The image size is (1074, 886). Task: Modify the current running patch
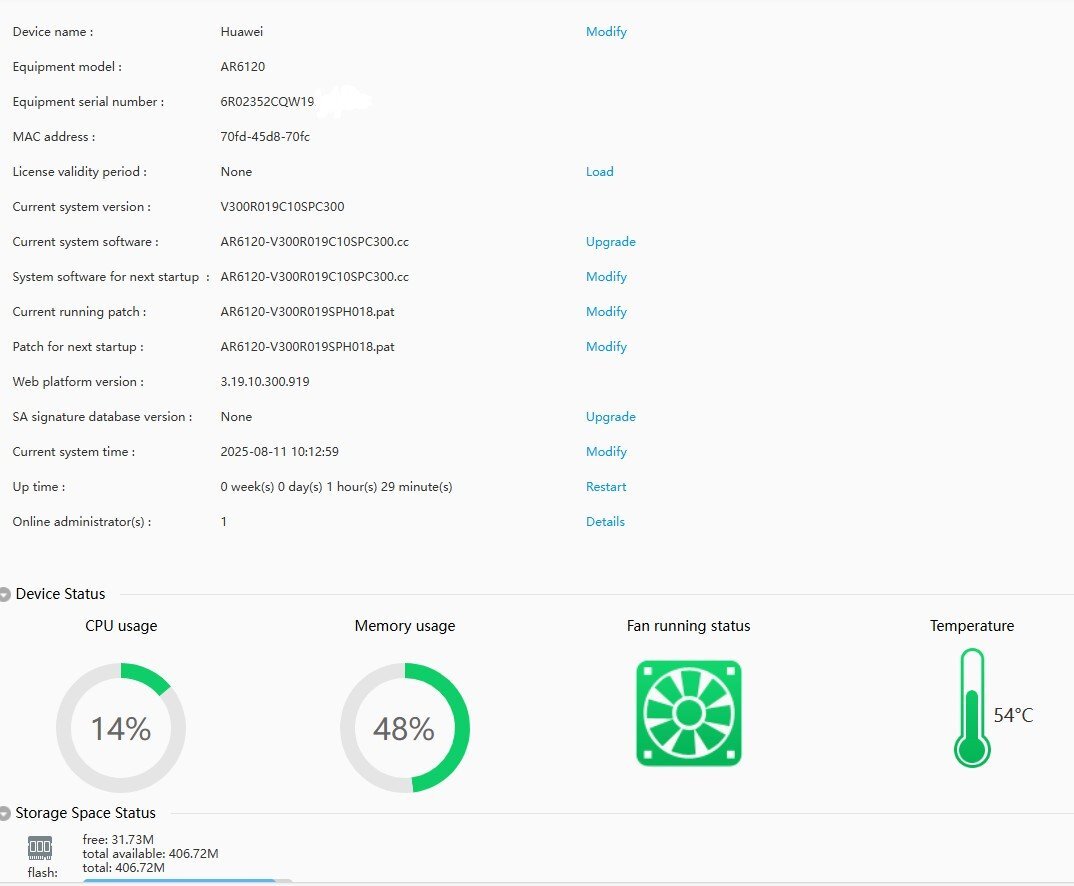pos(606,312)
